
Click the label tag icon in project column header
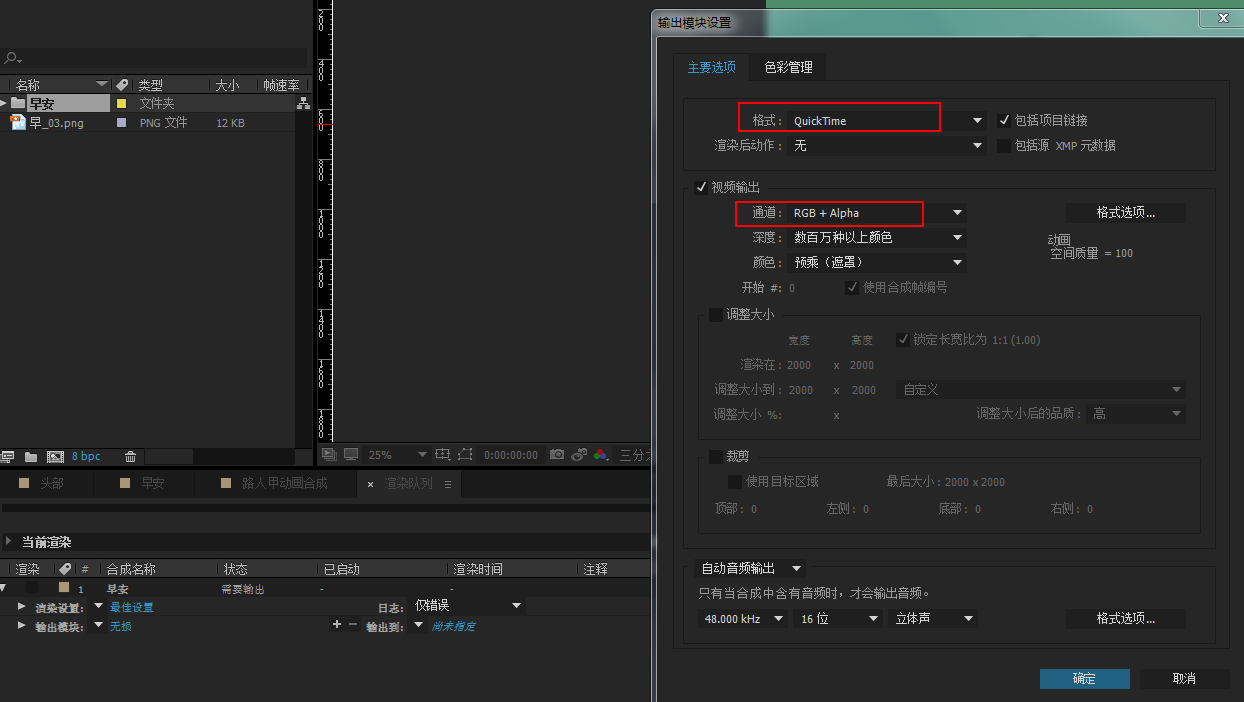click(122, 85)
